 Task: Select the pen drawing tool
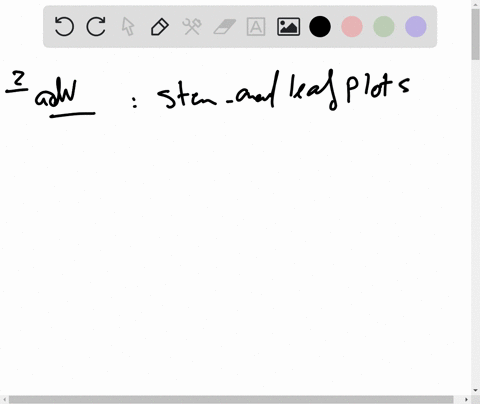pos(160,27)
